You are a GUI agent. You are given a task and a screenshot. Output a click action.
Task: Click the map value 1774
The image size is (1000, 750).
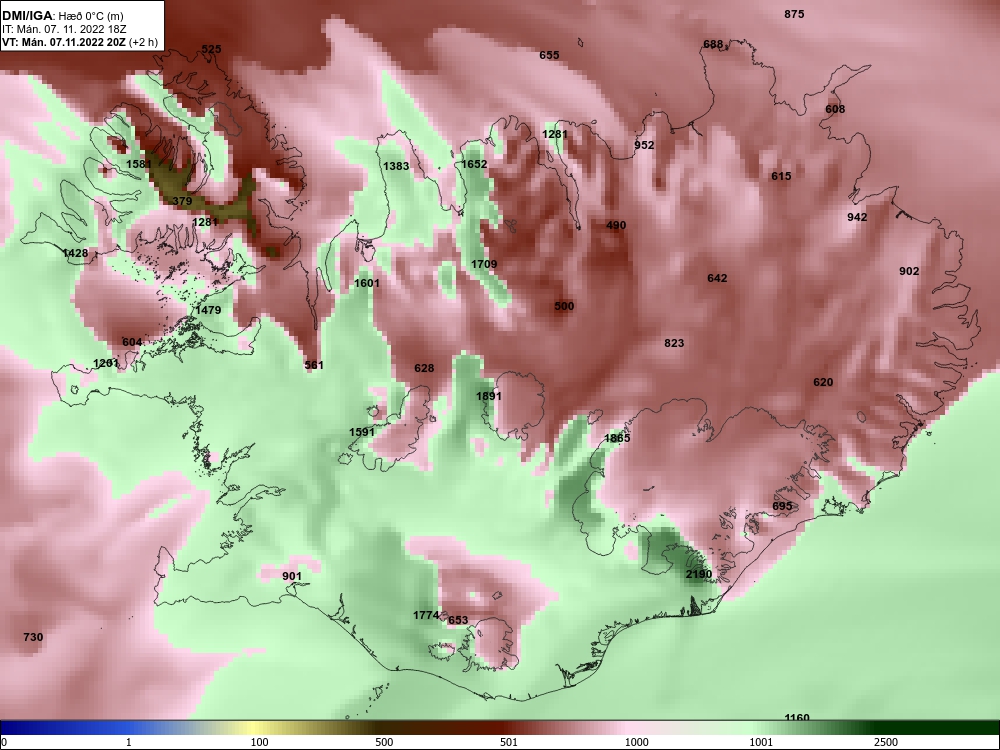[x=426, y=615]
